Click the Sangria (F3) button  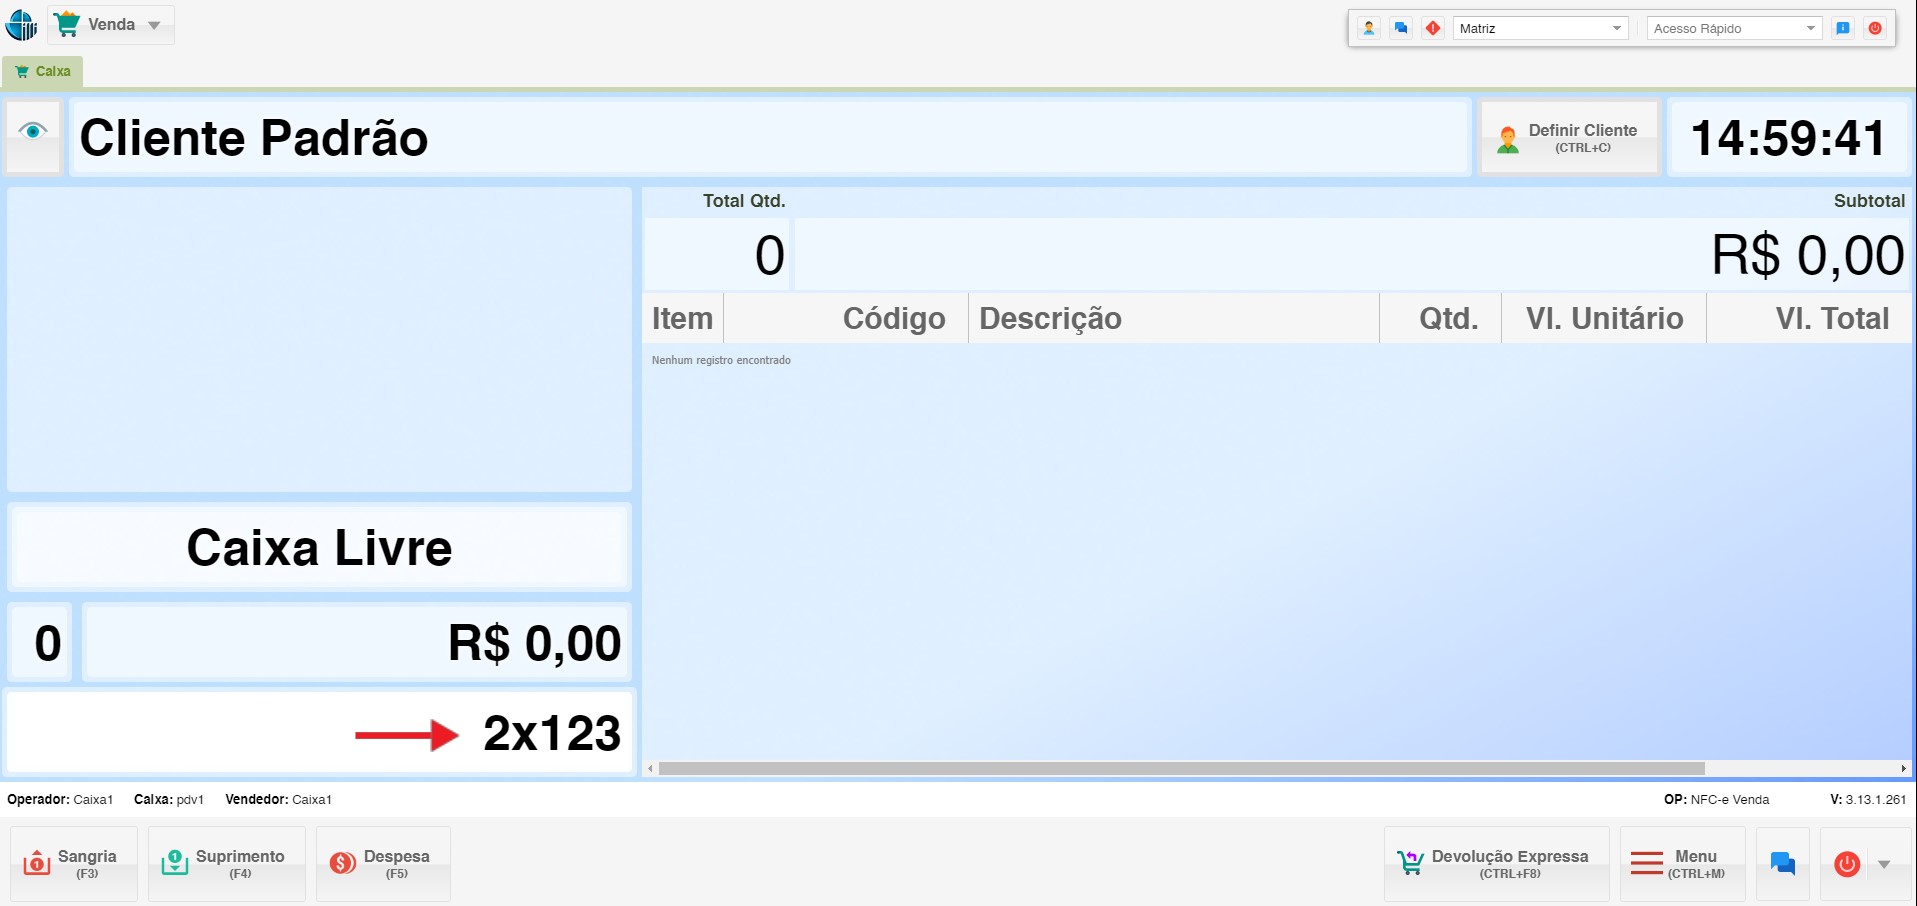[x=74, y=864]
